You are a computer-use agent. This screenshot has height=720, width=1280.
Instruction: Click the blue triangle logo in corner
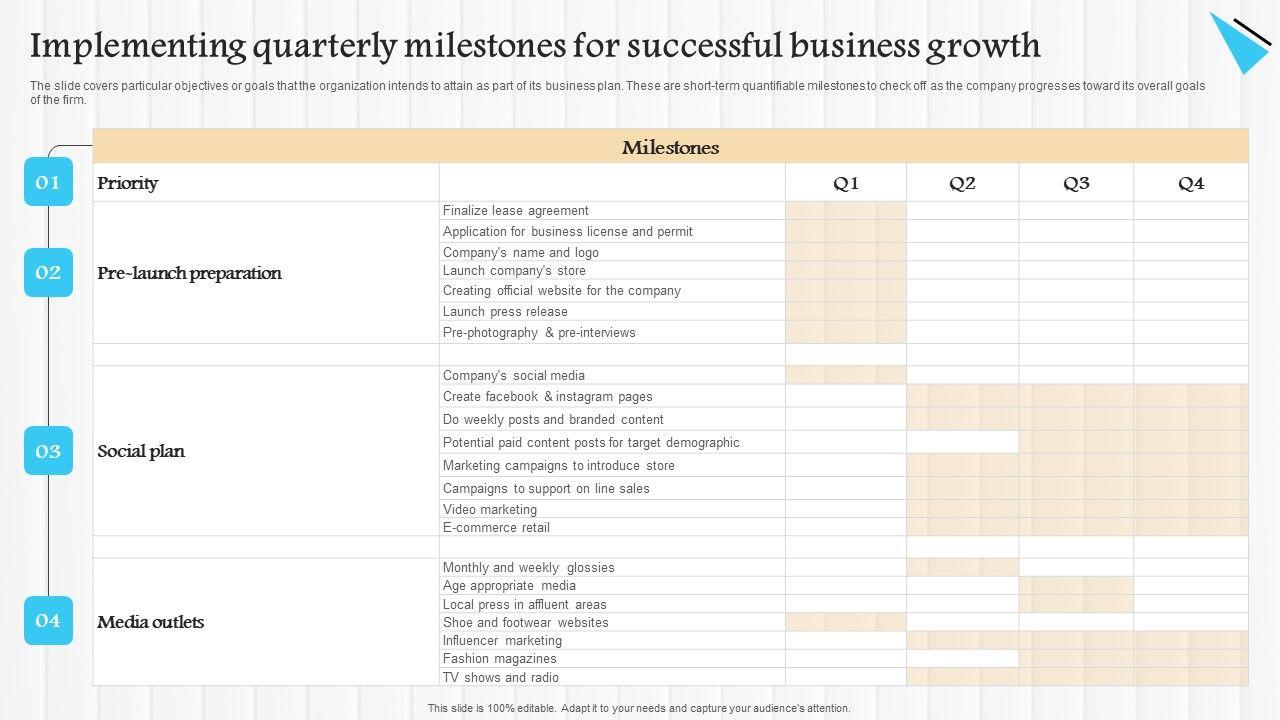[x=1239, y=42]
